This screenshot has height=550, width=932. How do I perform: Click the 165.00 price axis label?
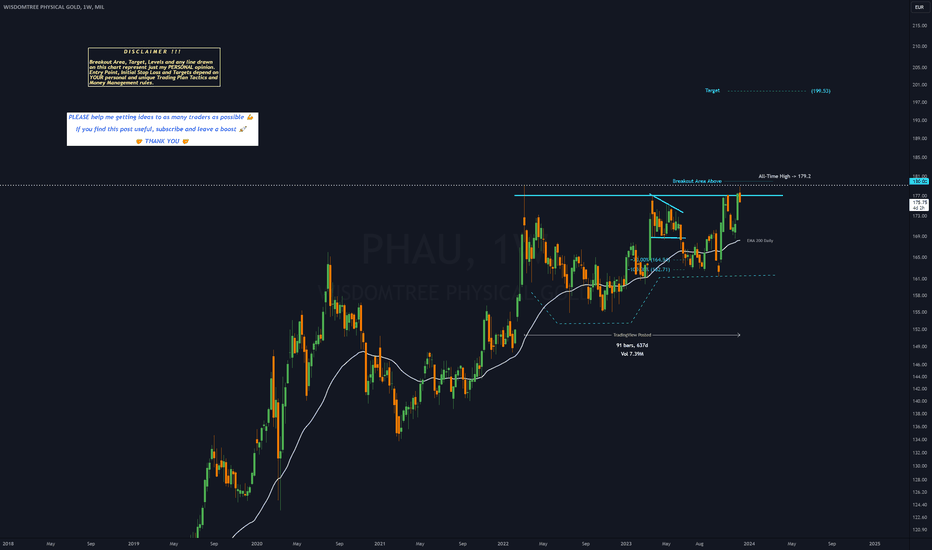coord(920,257)
